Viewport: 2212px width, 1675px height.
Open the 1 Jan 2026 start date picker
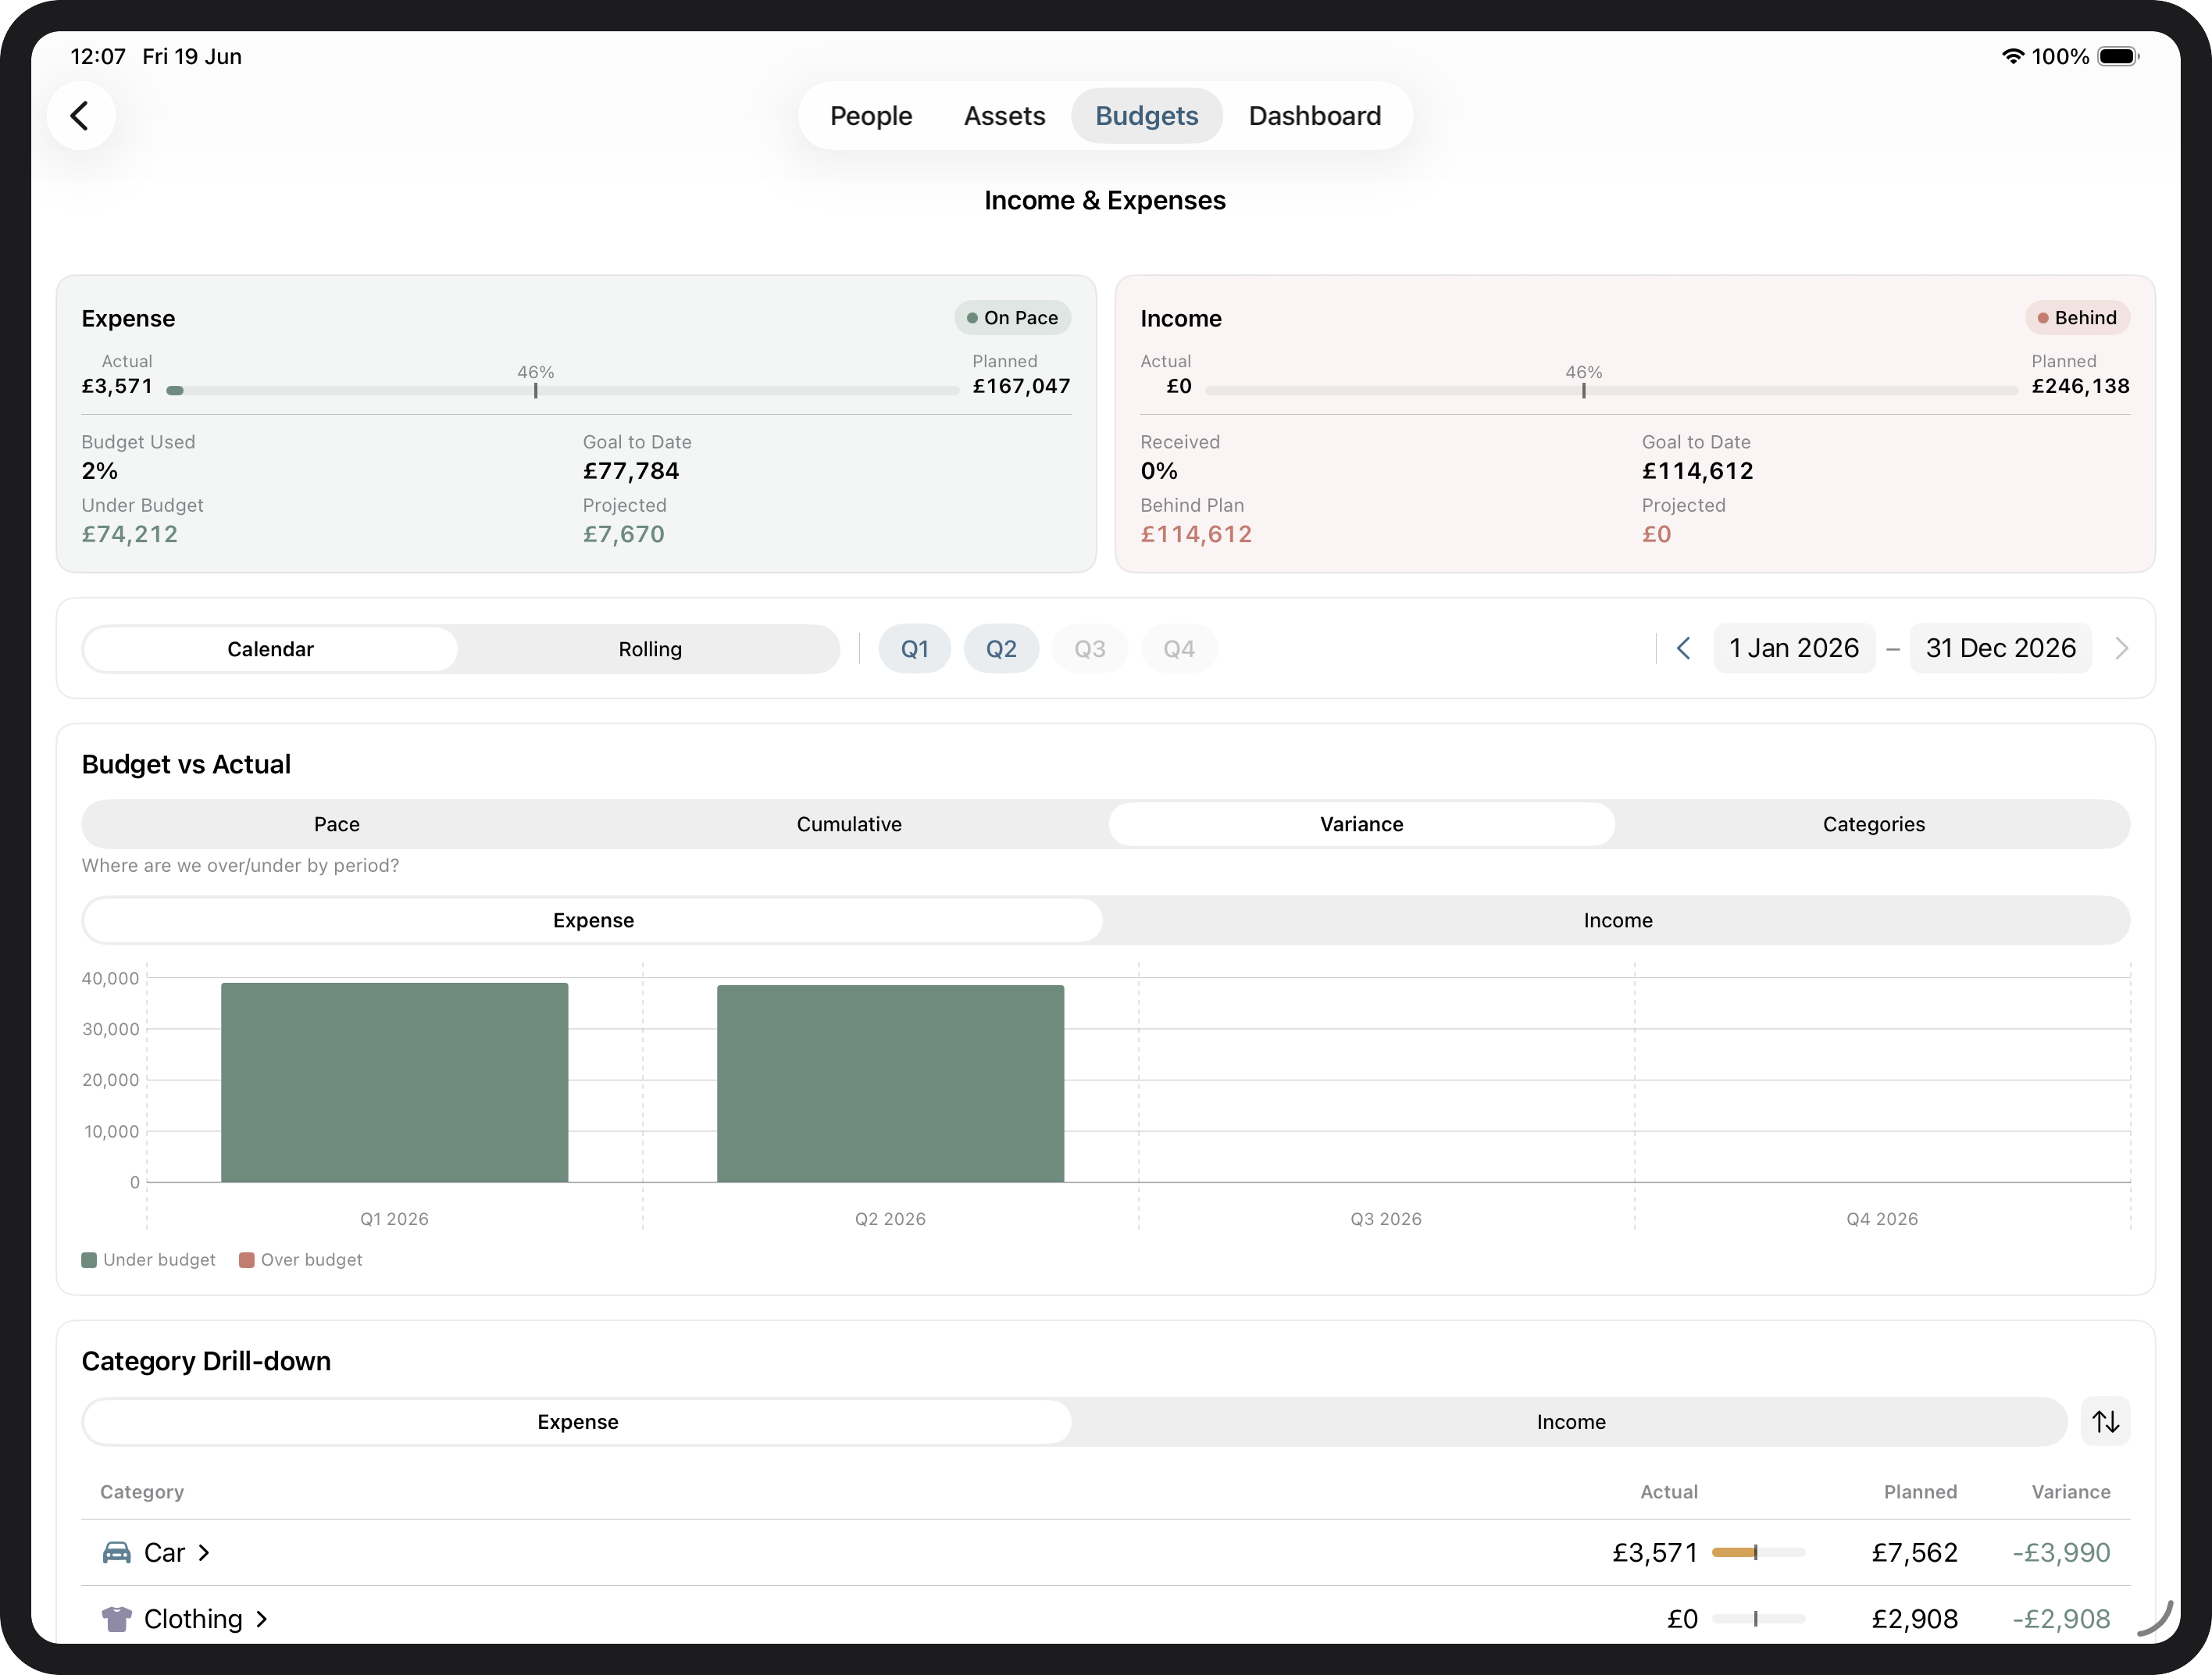(1794, 648)
